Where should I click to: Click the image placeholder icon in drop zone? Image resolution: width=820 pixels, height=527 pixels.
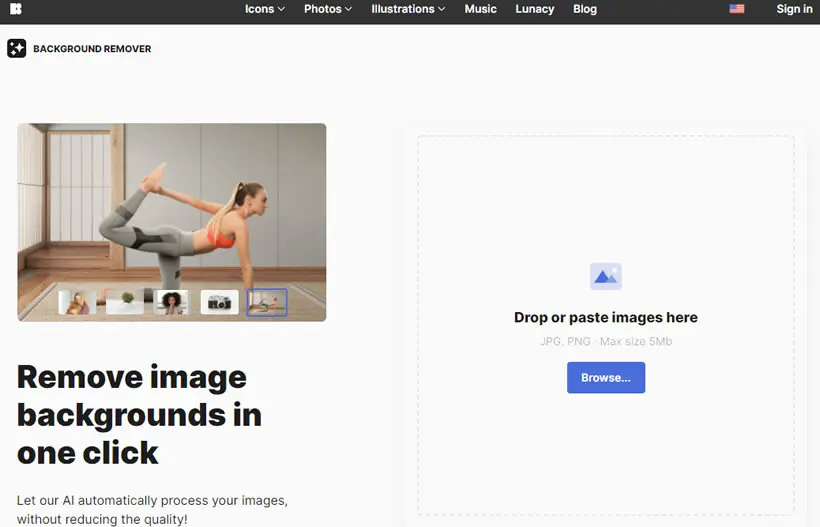pyautogui.click(x=606, y=276)
